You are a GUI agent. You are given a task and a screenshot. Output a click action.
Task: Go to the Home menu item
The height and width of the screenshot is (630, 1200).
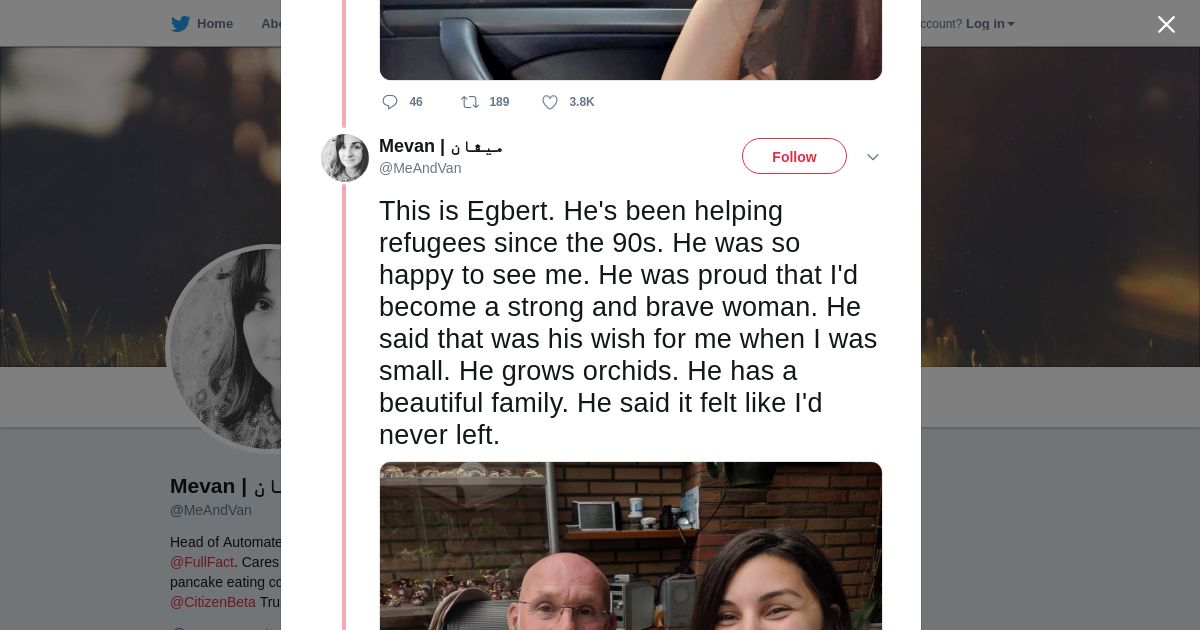coord(214,24)
